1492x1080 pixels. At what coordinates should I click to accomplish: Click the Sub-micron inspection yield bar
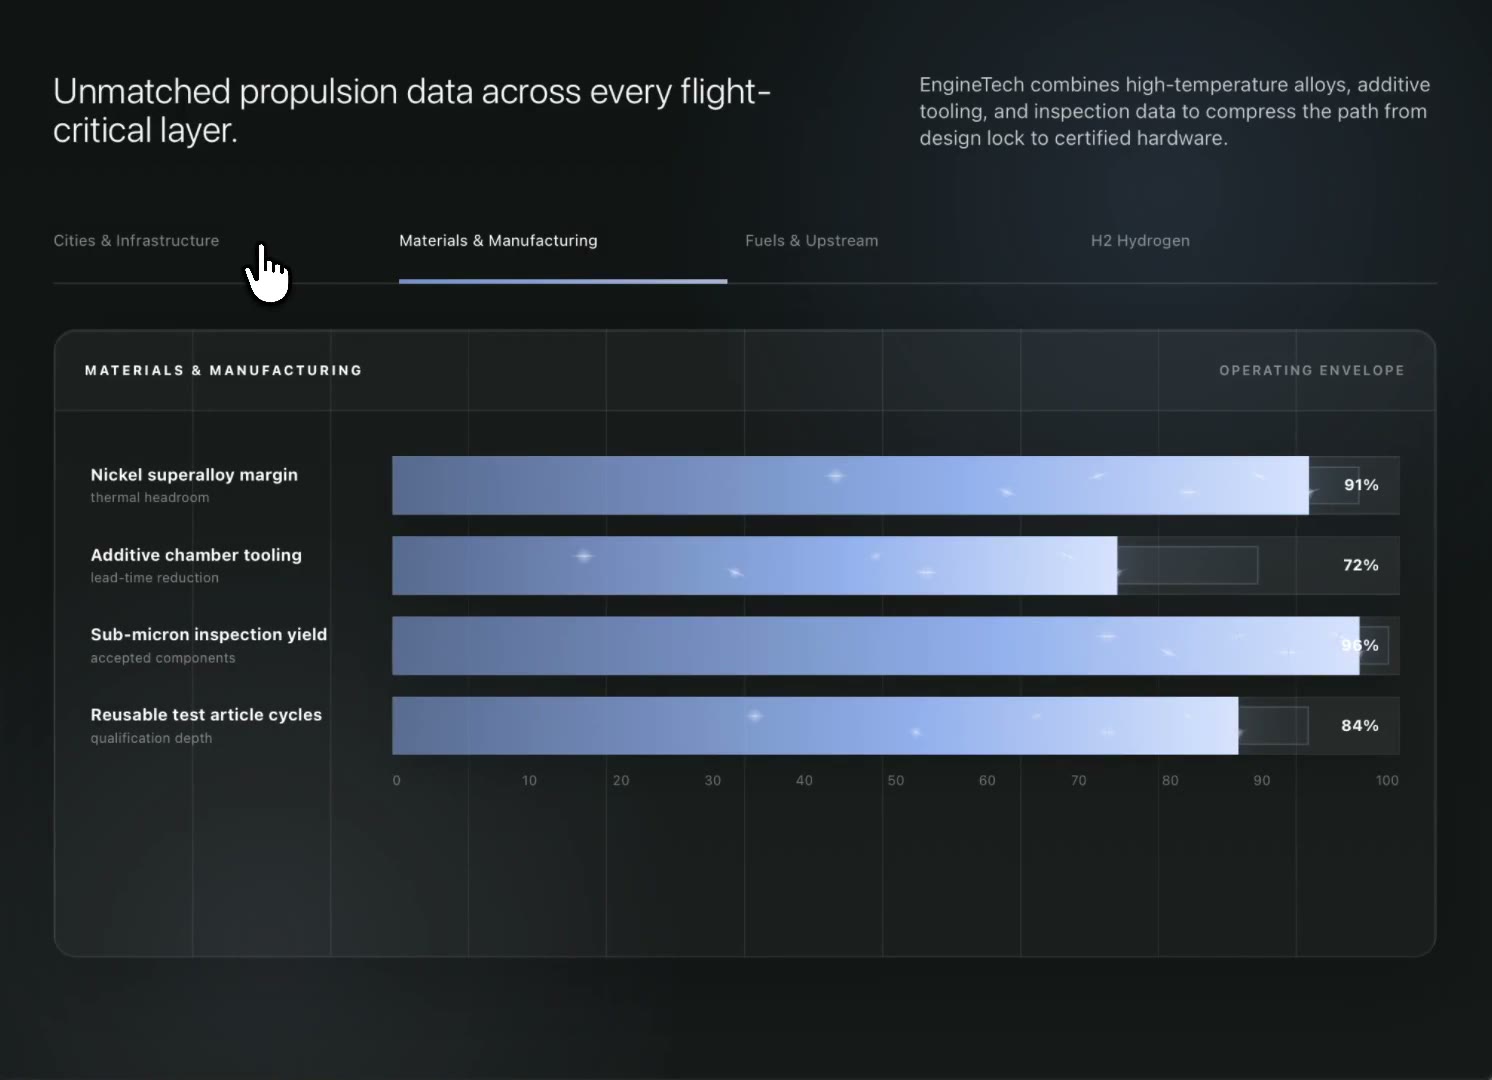875,645
